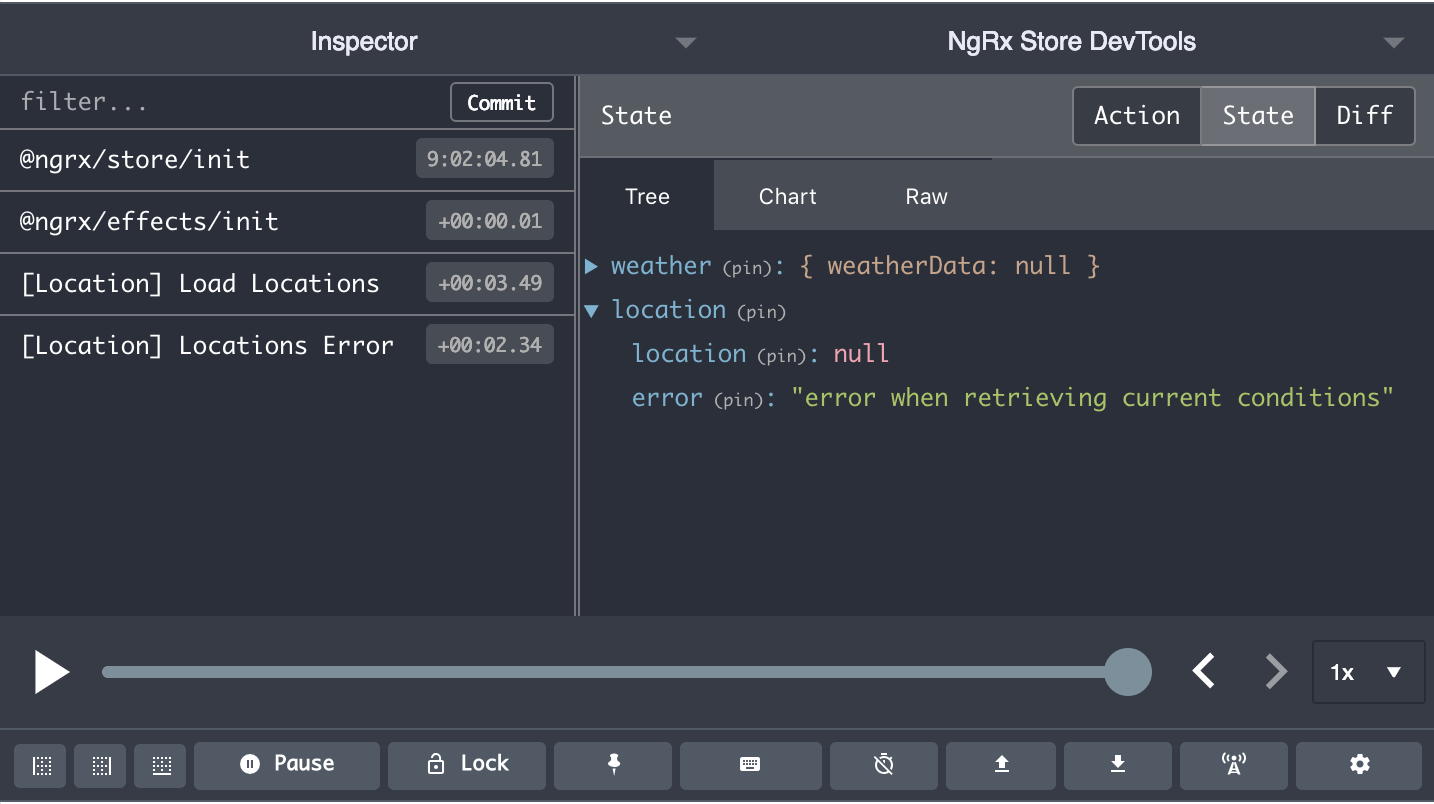Image resolution: width=1434 pixels, height=804 pixels.
Task: Switch to the Chart tab
Action: [787, 197]
